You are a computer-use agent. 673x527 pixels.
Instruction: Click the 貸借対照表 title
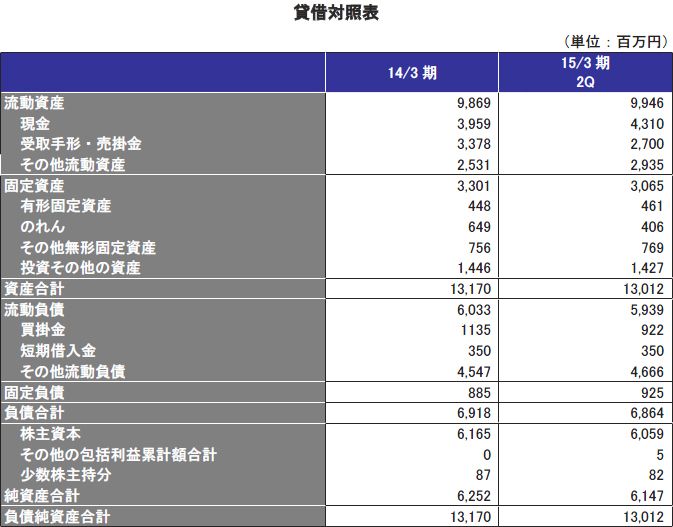(337, 13)
